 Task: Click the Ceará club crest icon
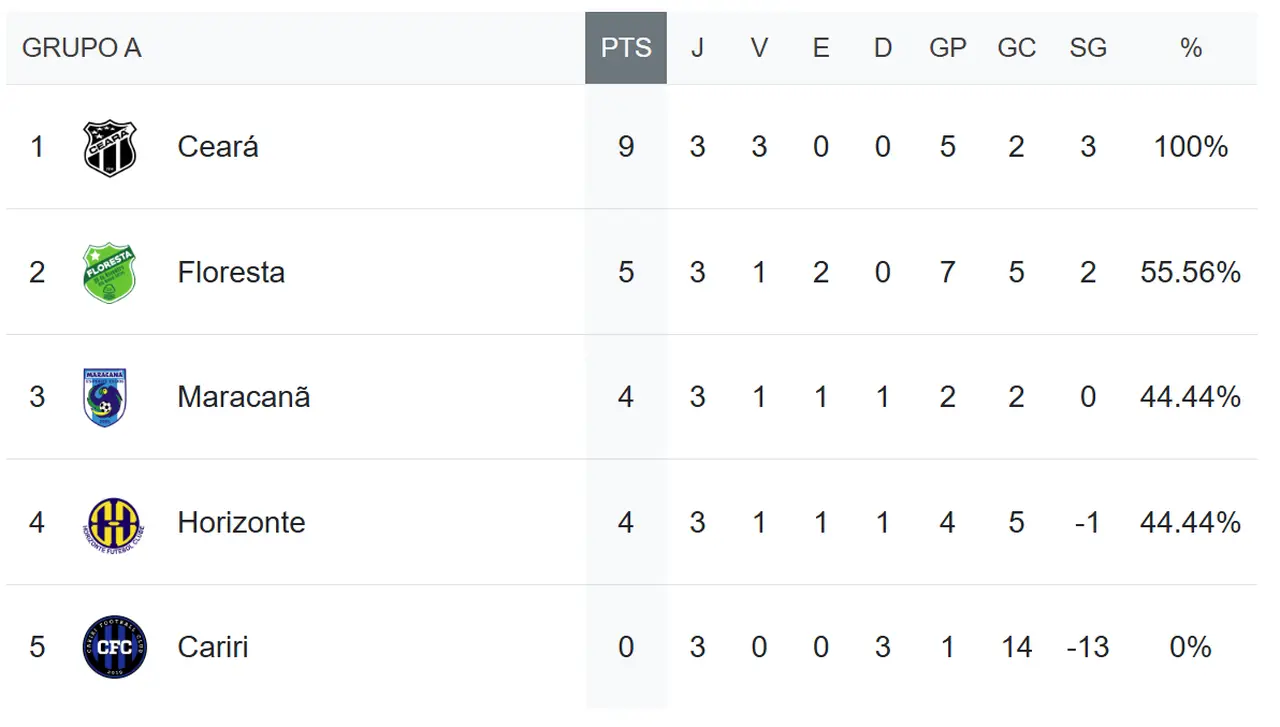pos(109,148)
